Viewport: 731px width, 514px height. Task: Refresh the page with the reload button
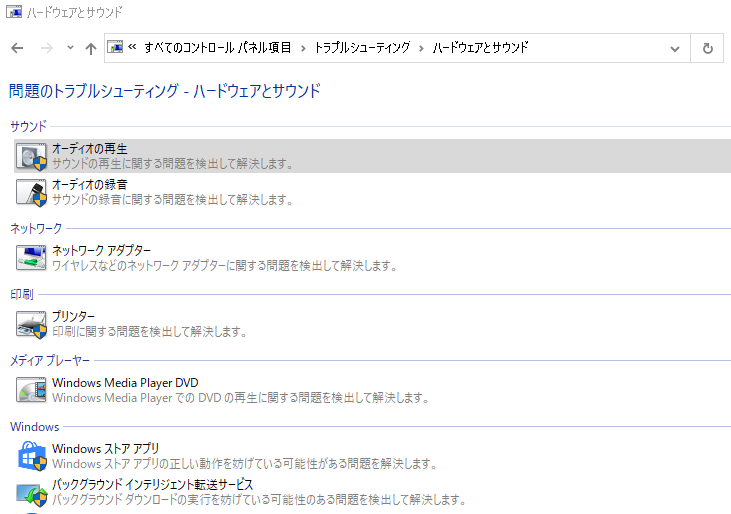click(x=708, y=48)
